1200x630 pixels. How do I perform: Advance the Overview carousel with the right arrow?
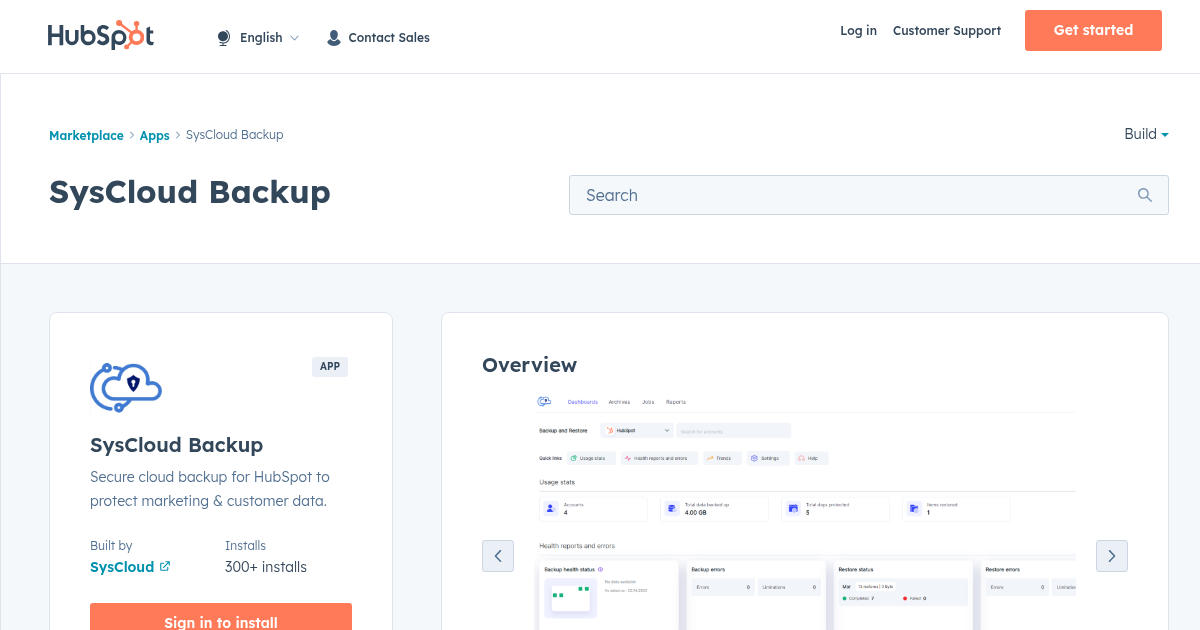pyautogui.click(x=1111, y=556)
